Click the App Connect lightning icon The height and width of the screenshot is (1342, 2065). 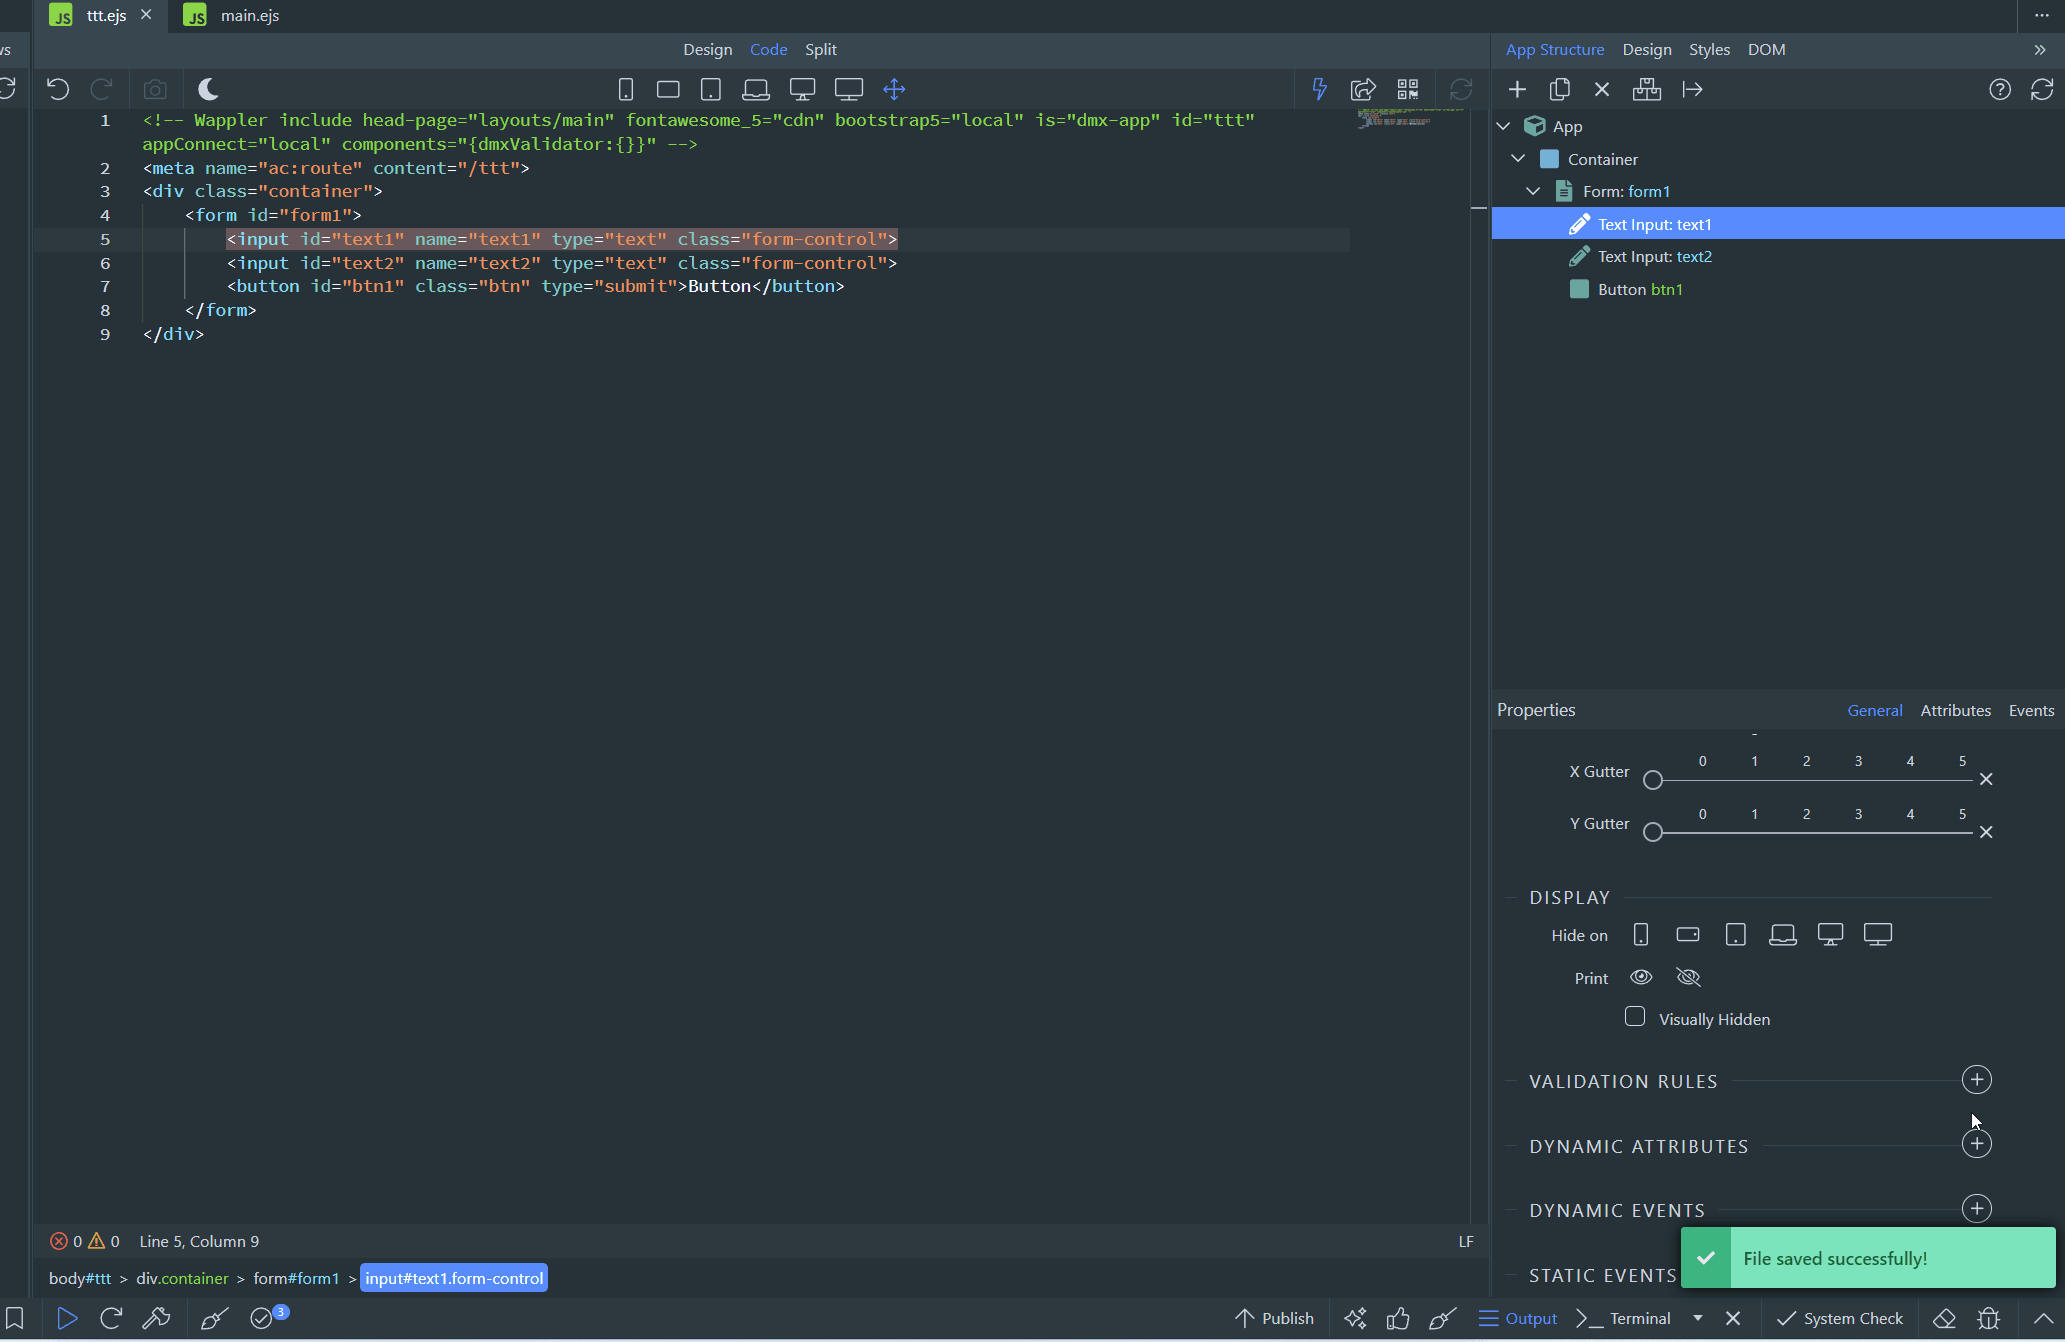1319,89
